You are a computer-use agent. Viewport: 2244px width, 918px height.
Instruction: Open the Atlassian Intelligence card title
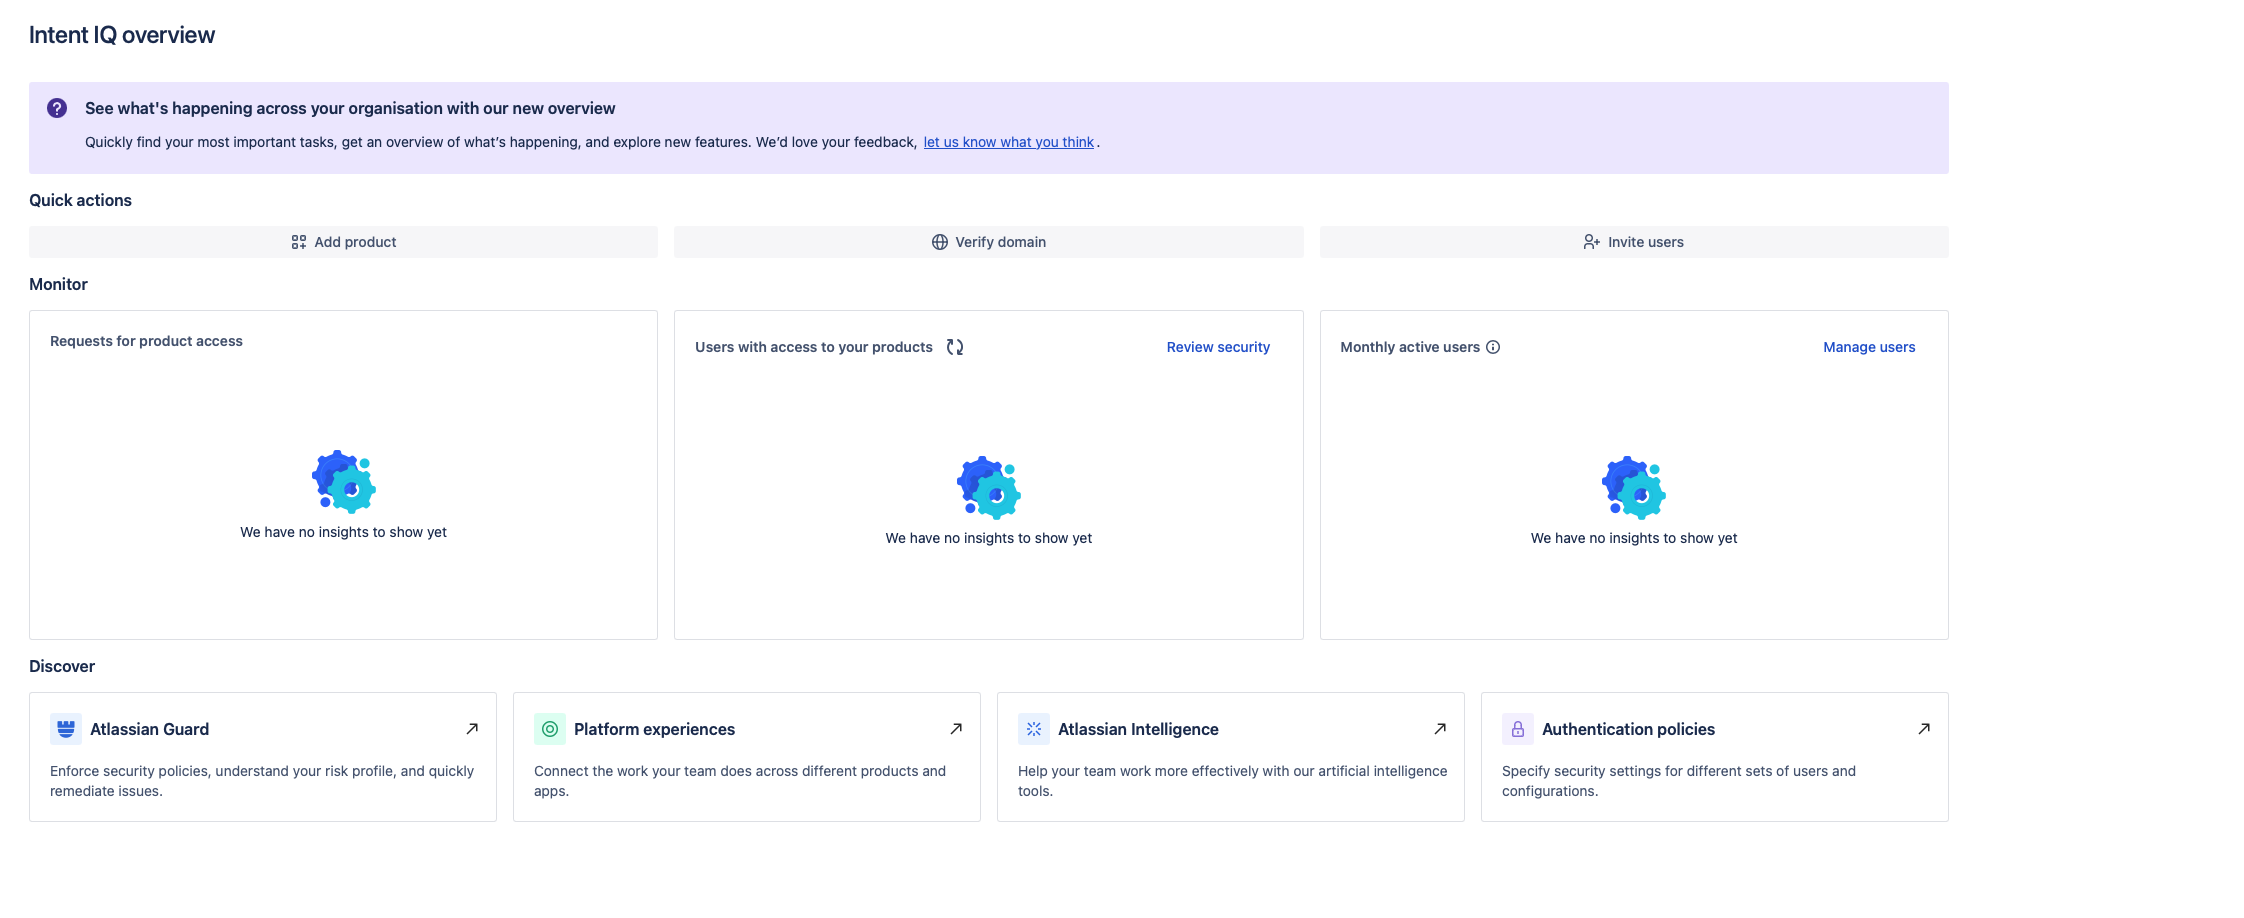(1138, 729)
